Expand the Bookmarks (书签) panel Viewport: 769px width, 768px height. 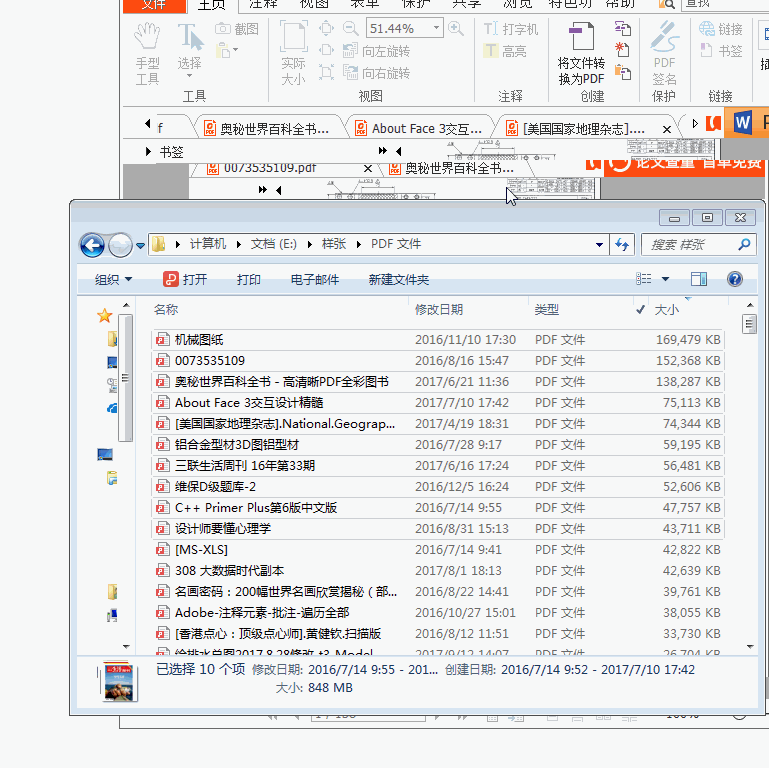148,152
